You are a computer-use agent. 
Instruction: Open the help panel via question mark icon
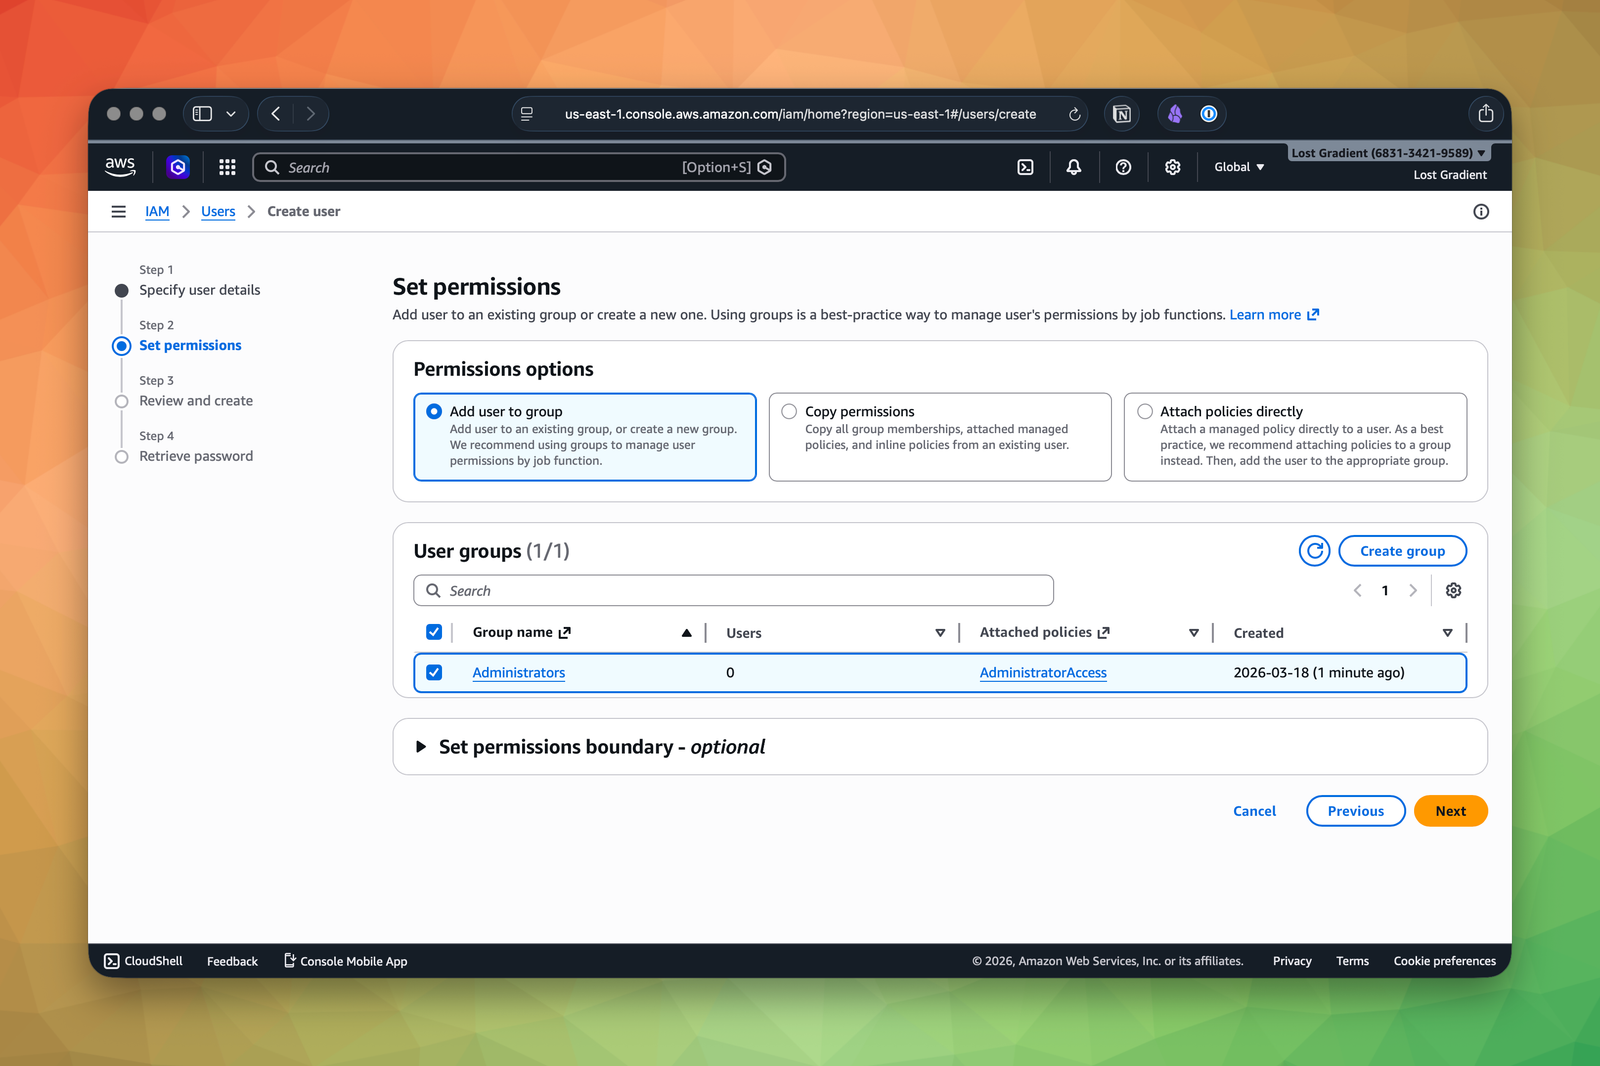click(x=1123, y=167)
